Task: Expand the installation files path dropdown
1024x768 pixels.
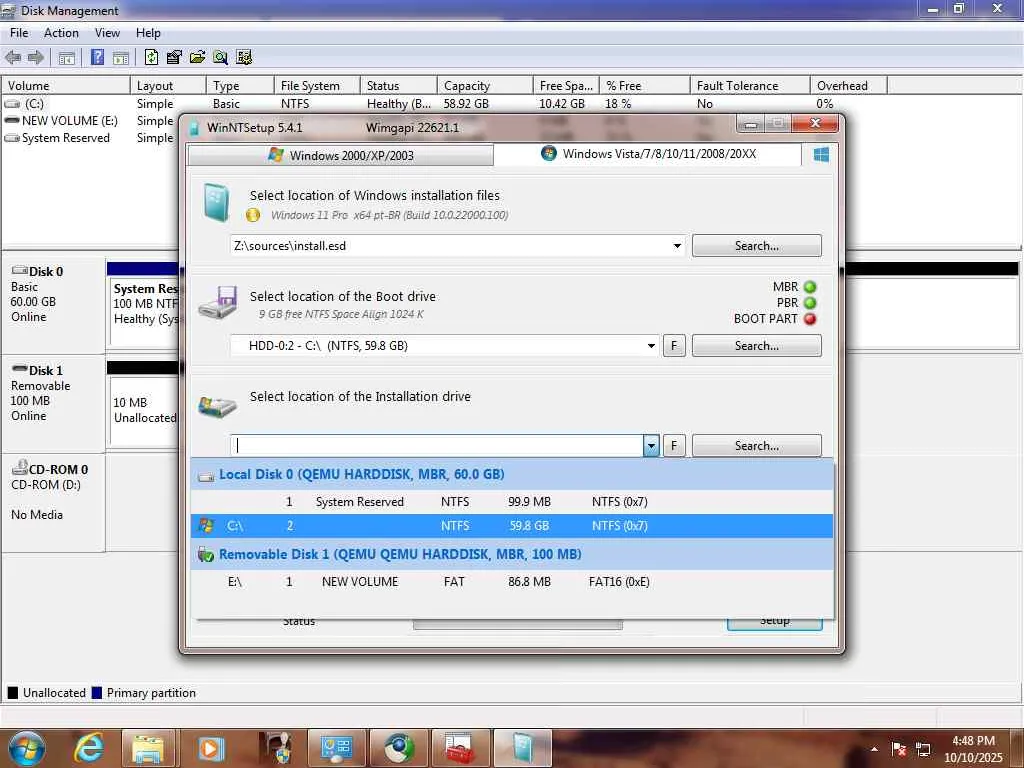Action: [x=677, y=246]
